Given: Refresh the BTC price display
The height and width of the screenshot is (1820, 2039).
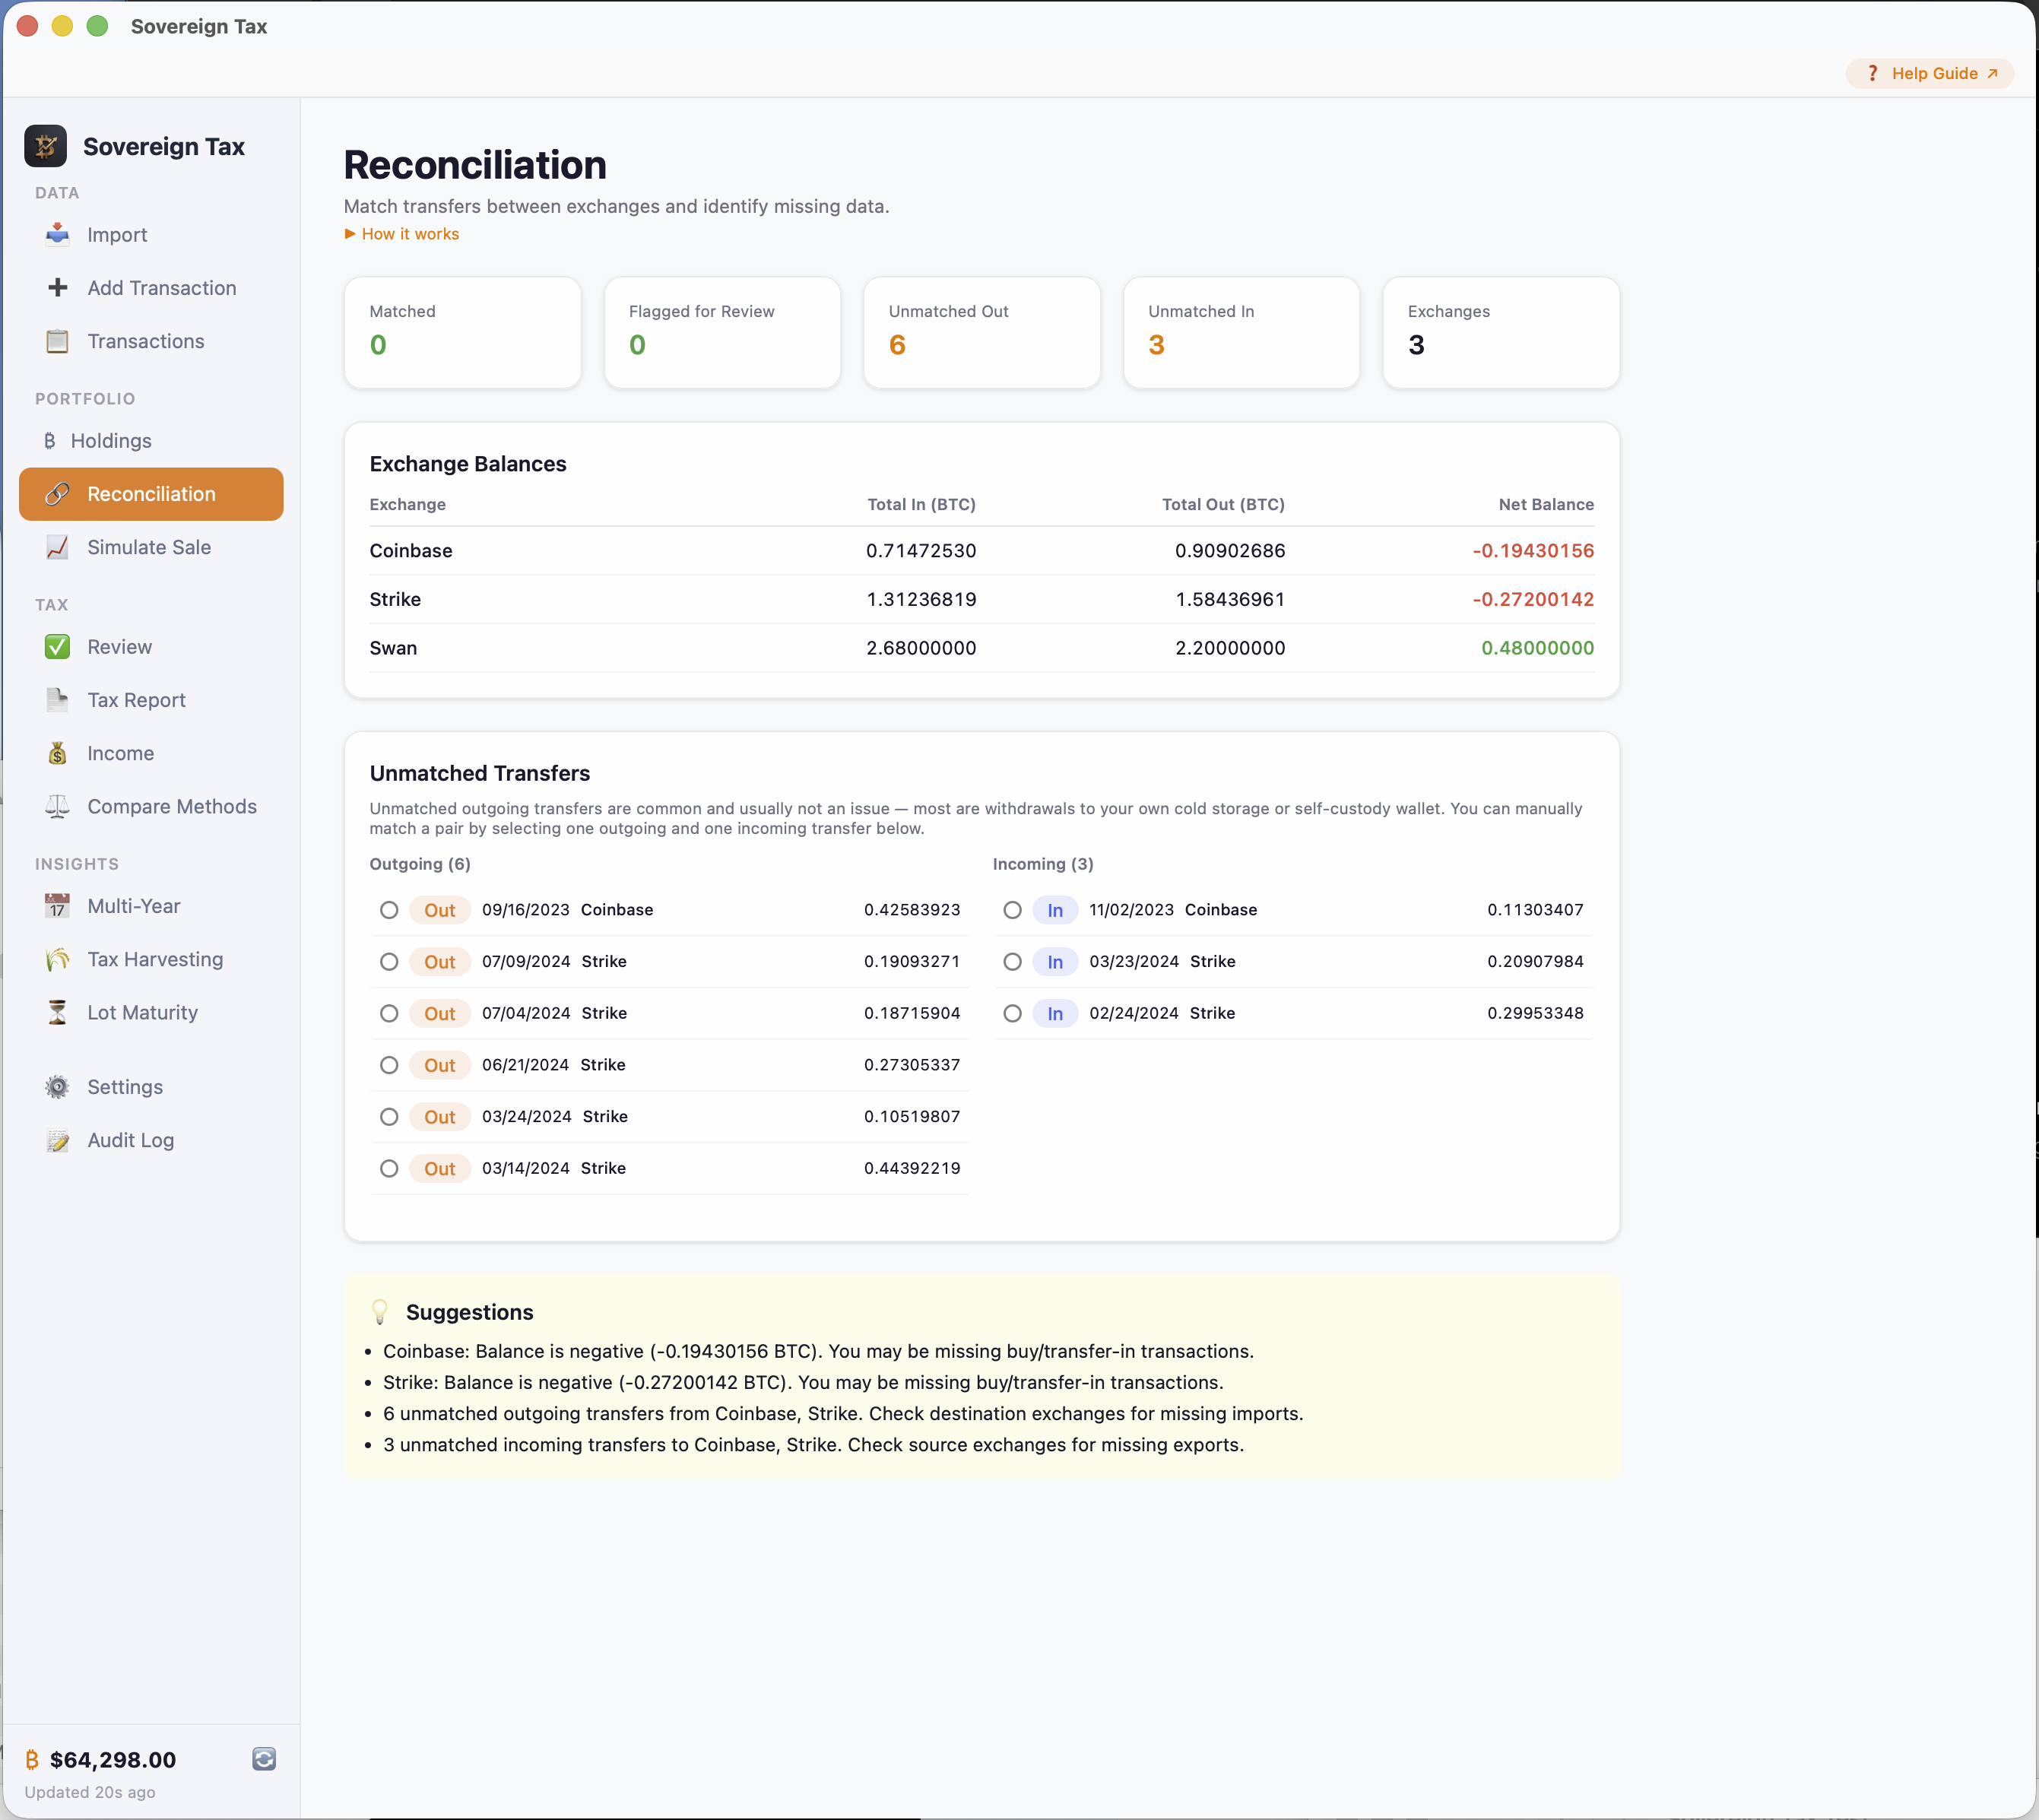Looking at the screenshot, I should tap(264, 1759).
